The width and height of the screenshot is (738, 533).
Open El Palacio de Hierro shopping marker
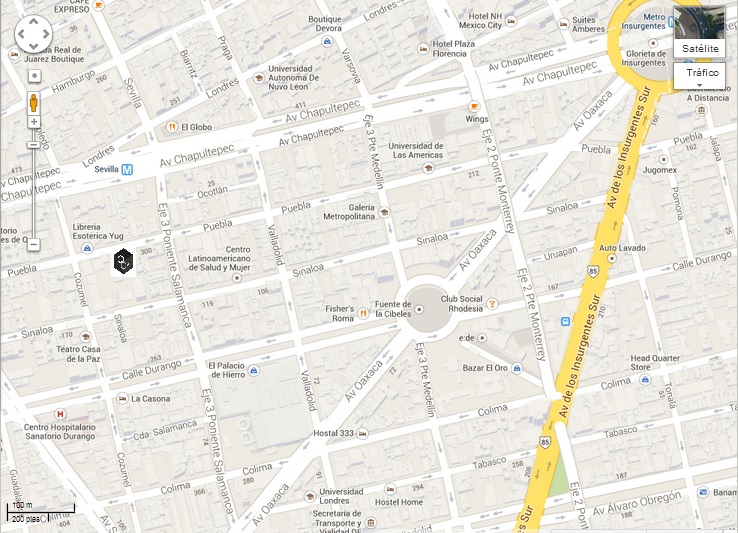pyautogui.click(x=254, y=370)
